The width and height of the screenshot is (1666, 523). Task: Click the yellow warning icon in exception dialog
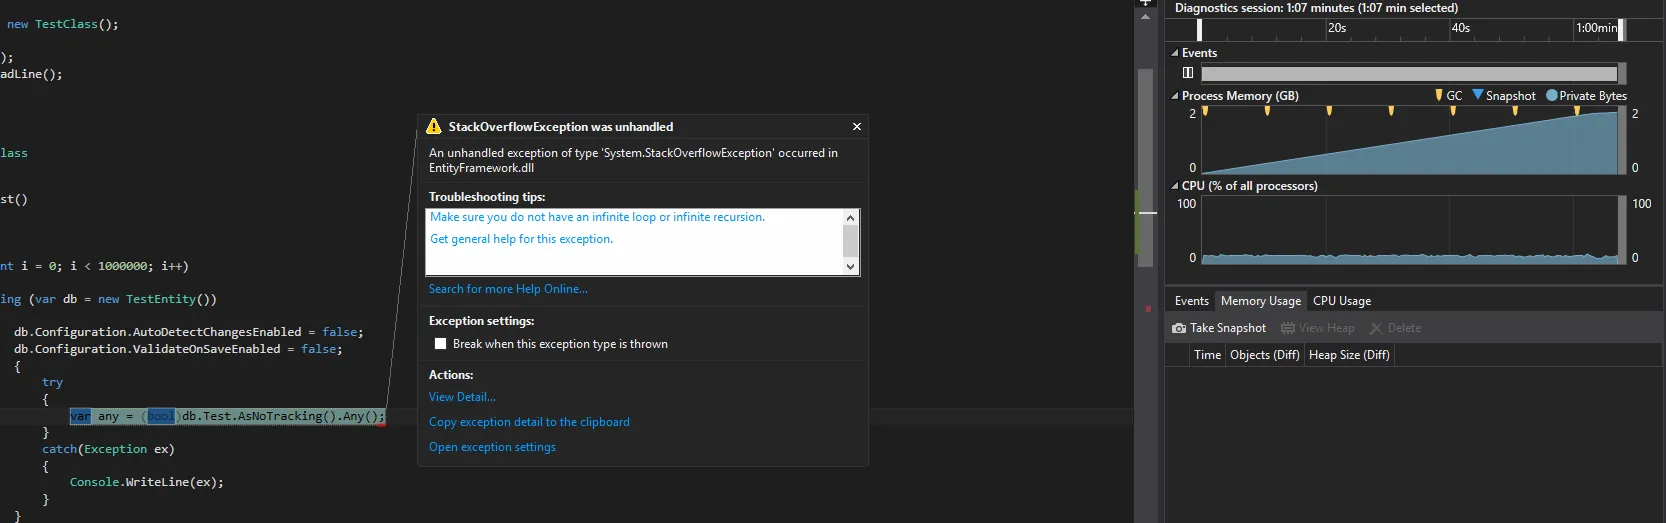(434, 126)
